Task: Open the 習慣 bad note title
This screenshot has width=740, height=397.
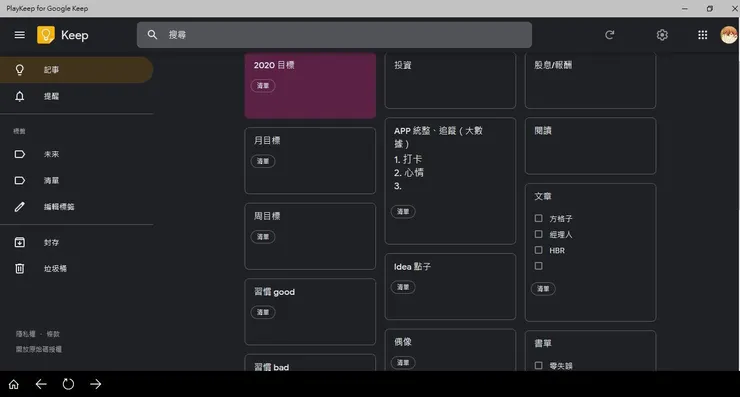Action: (271, 367)
